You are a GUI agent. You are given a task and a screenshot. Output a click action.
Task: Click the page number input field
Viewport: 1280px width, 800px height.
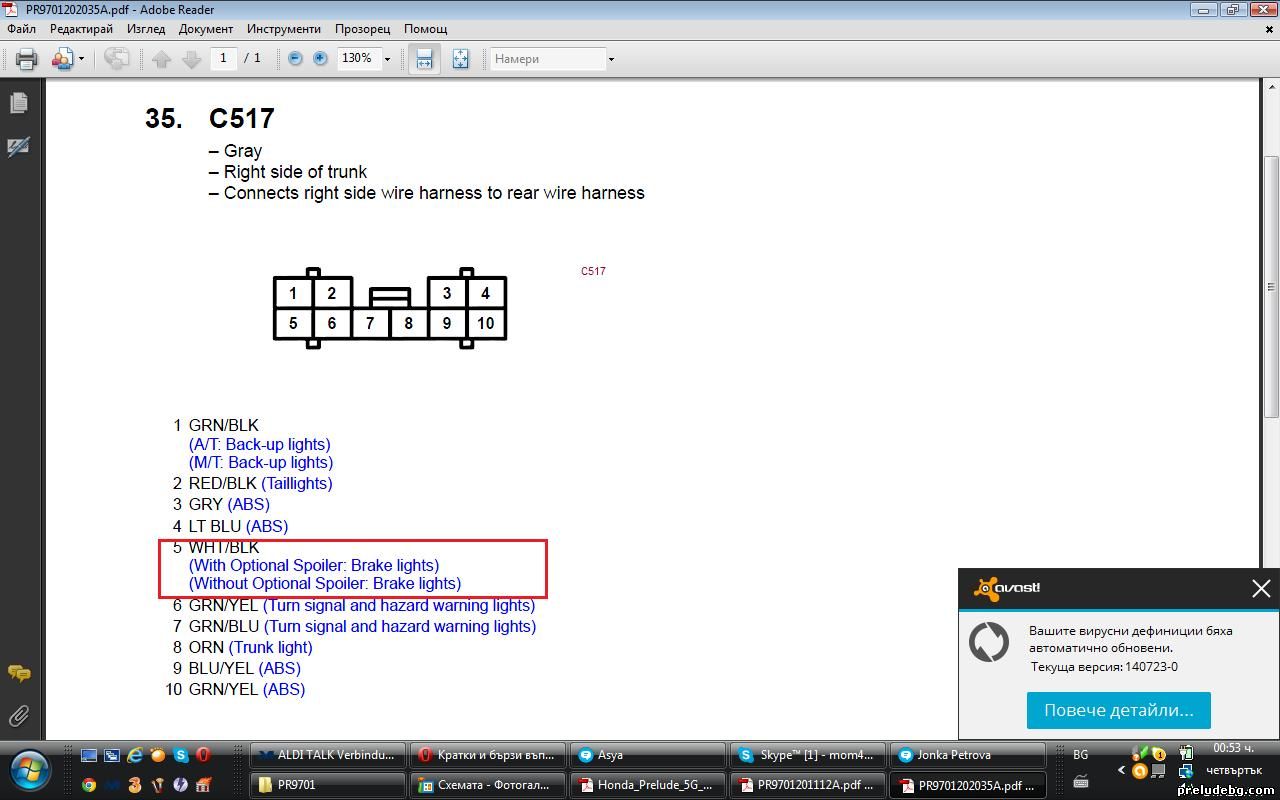coord(223,59)
